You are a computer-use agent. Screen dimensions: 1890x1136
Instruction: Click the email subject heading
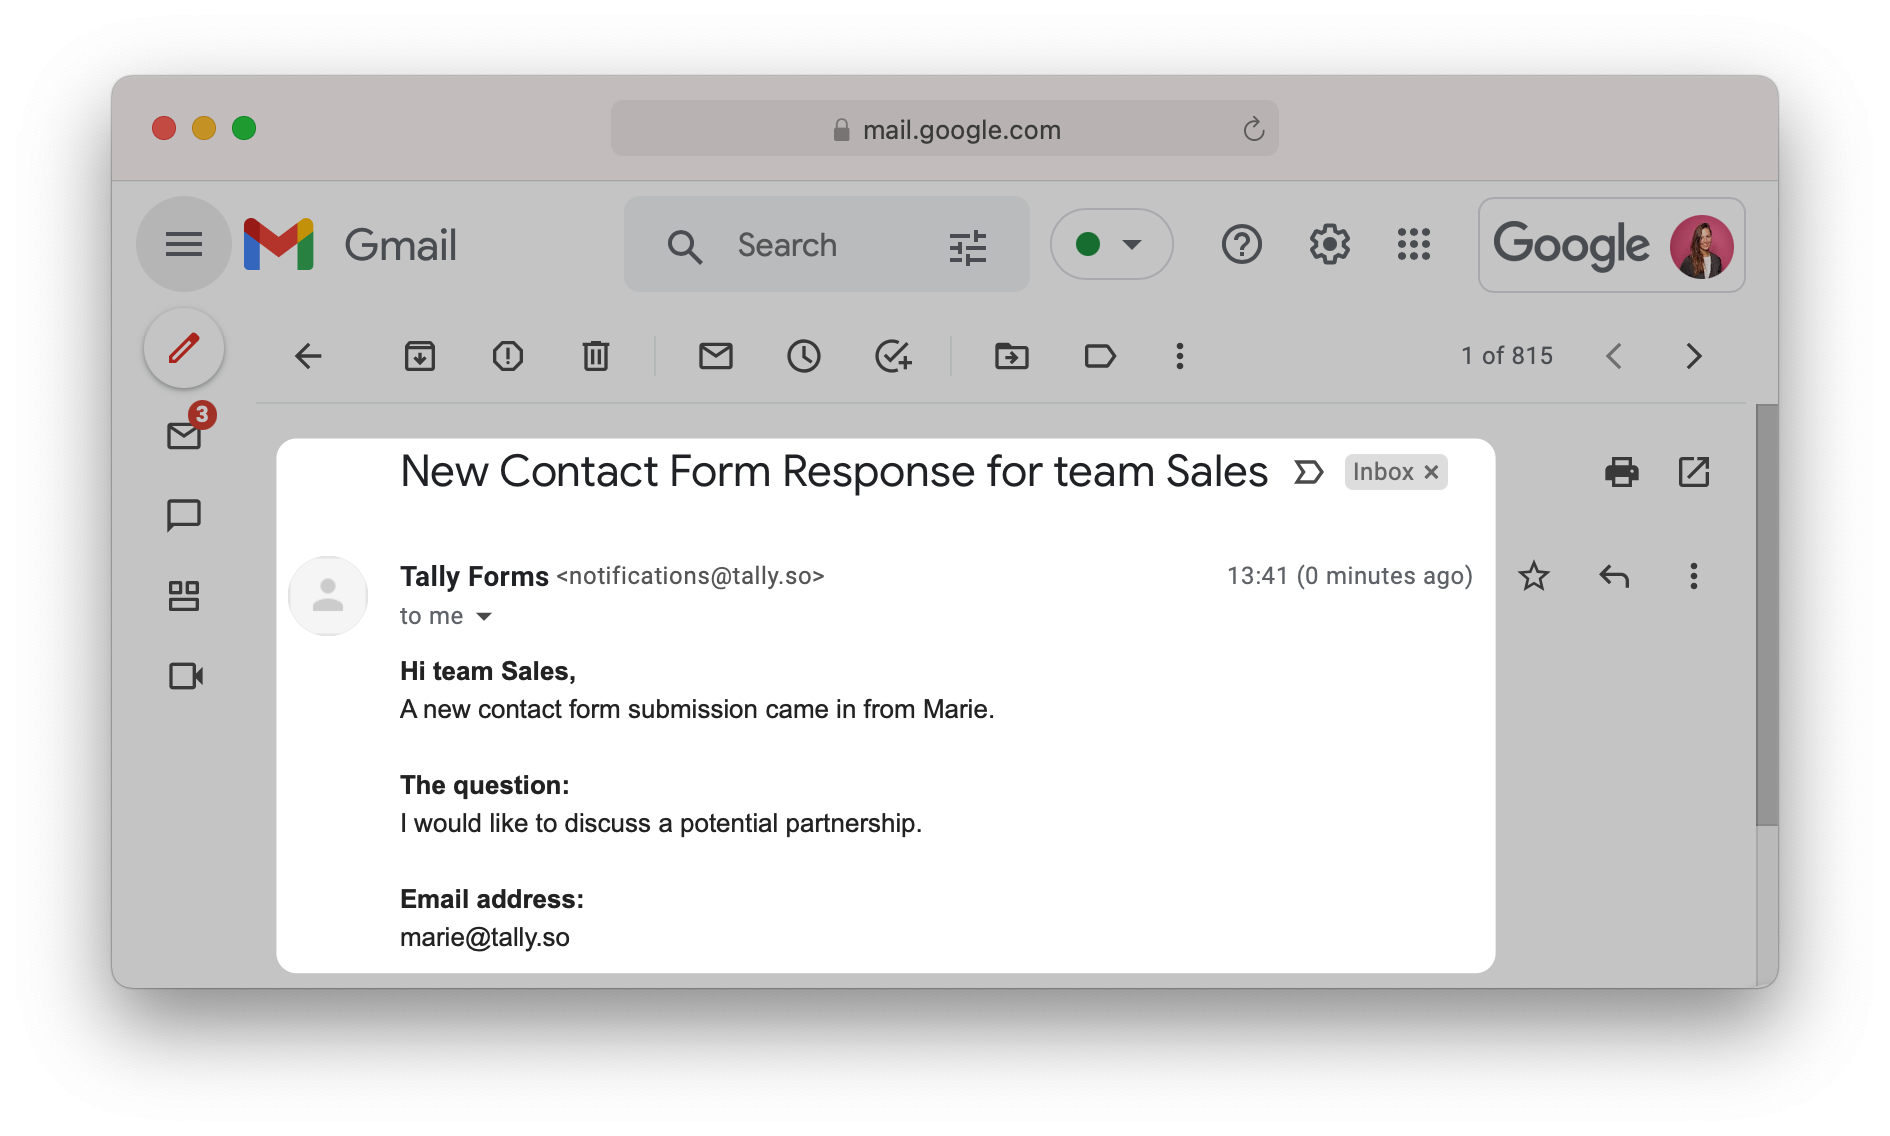834,471
